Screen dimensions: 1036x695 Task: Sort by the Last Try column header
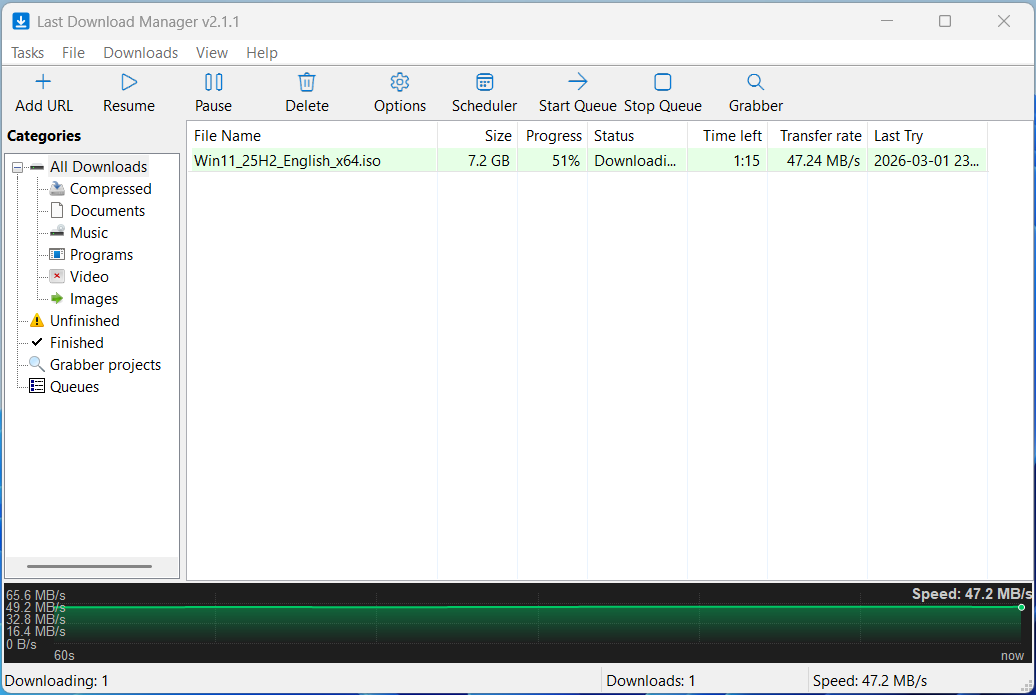[928, 135]
